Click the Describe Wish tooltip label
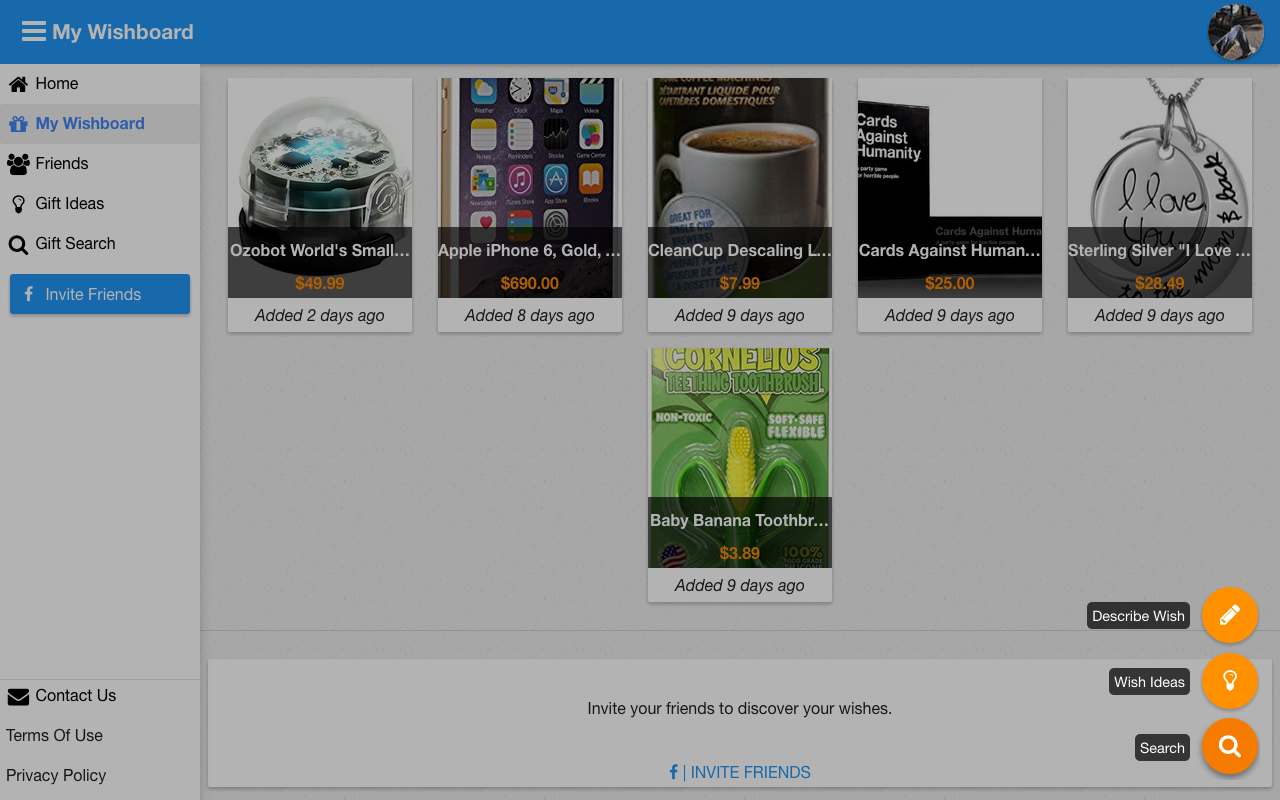 click(1138, 616)
